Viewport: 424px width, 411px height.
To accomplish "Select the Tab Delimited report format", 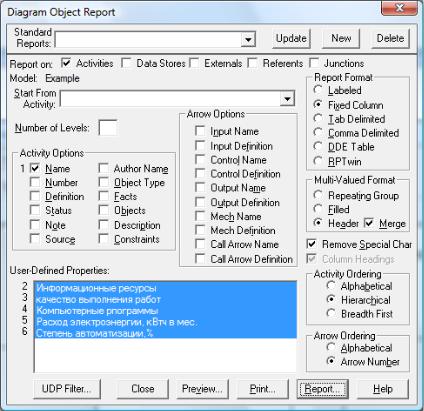I will (x=318, y=118).
